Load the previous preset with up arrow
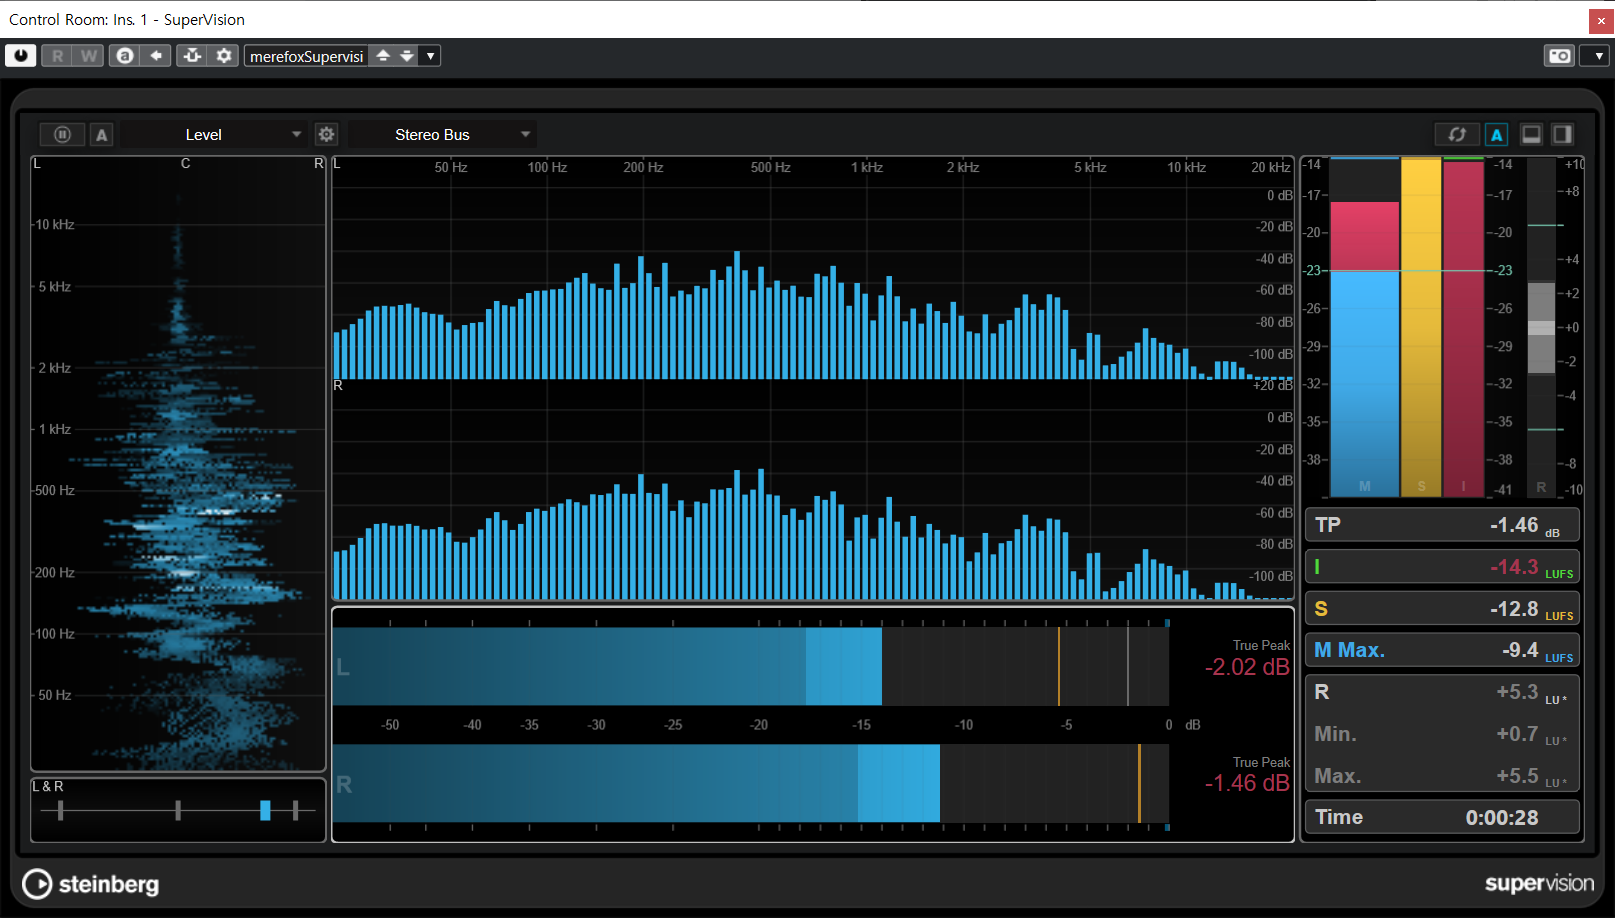 click(383, 56)
